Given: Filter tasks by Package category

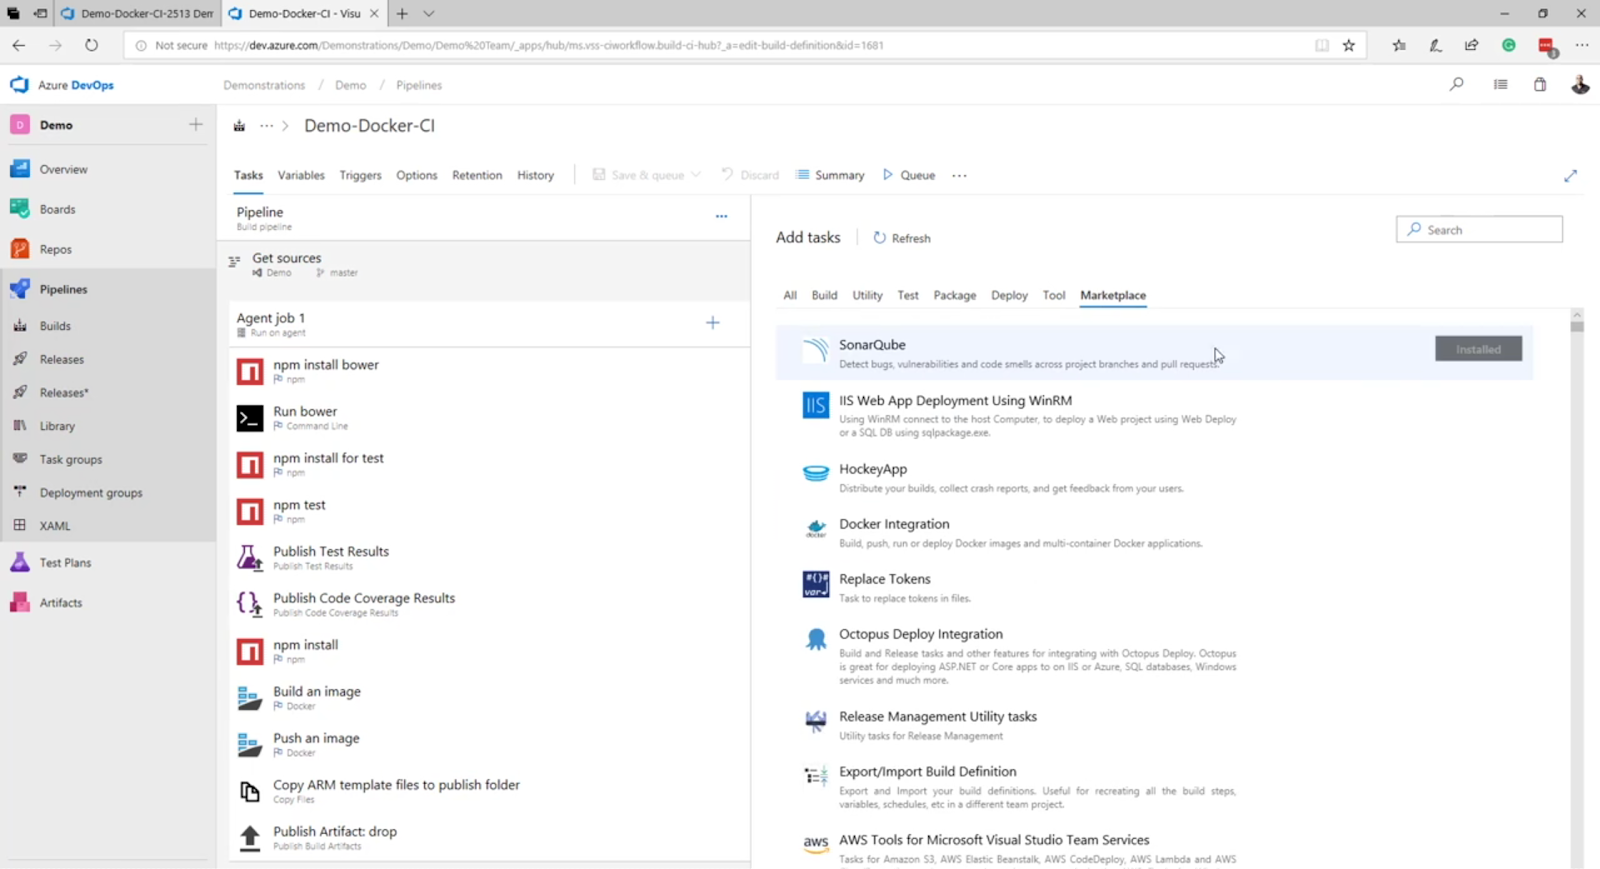Looking at the screenshot, I should (x=955, y=295).
